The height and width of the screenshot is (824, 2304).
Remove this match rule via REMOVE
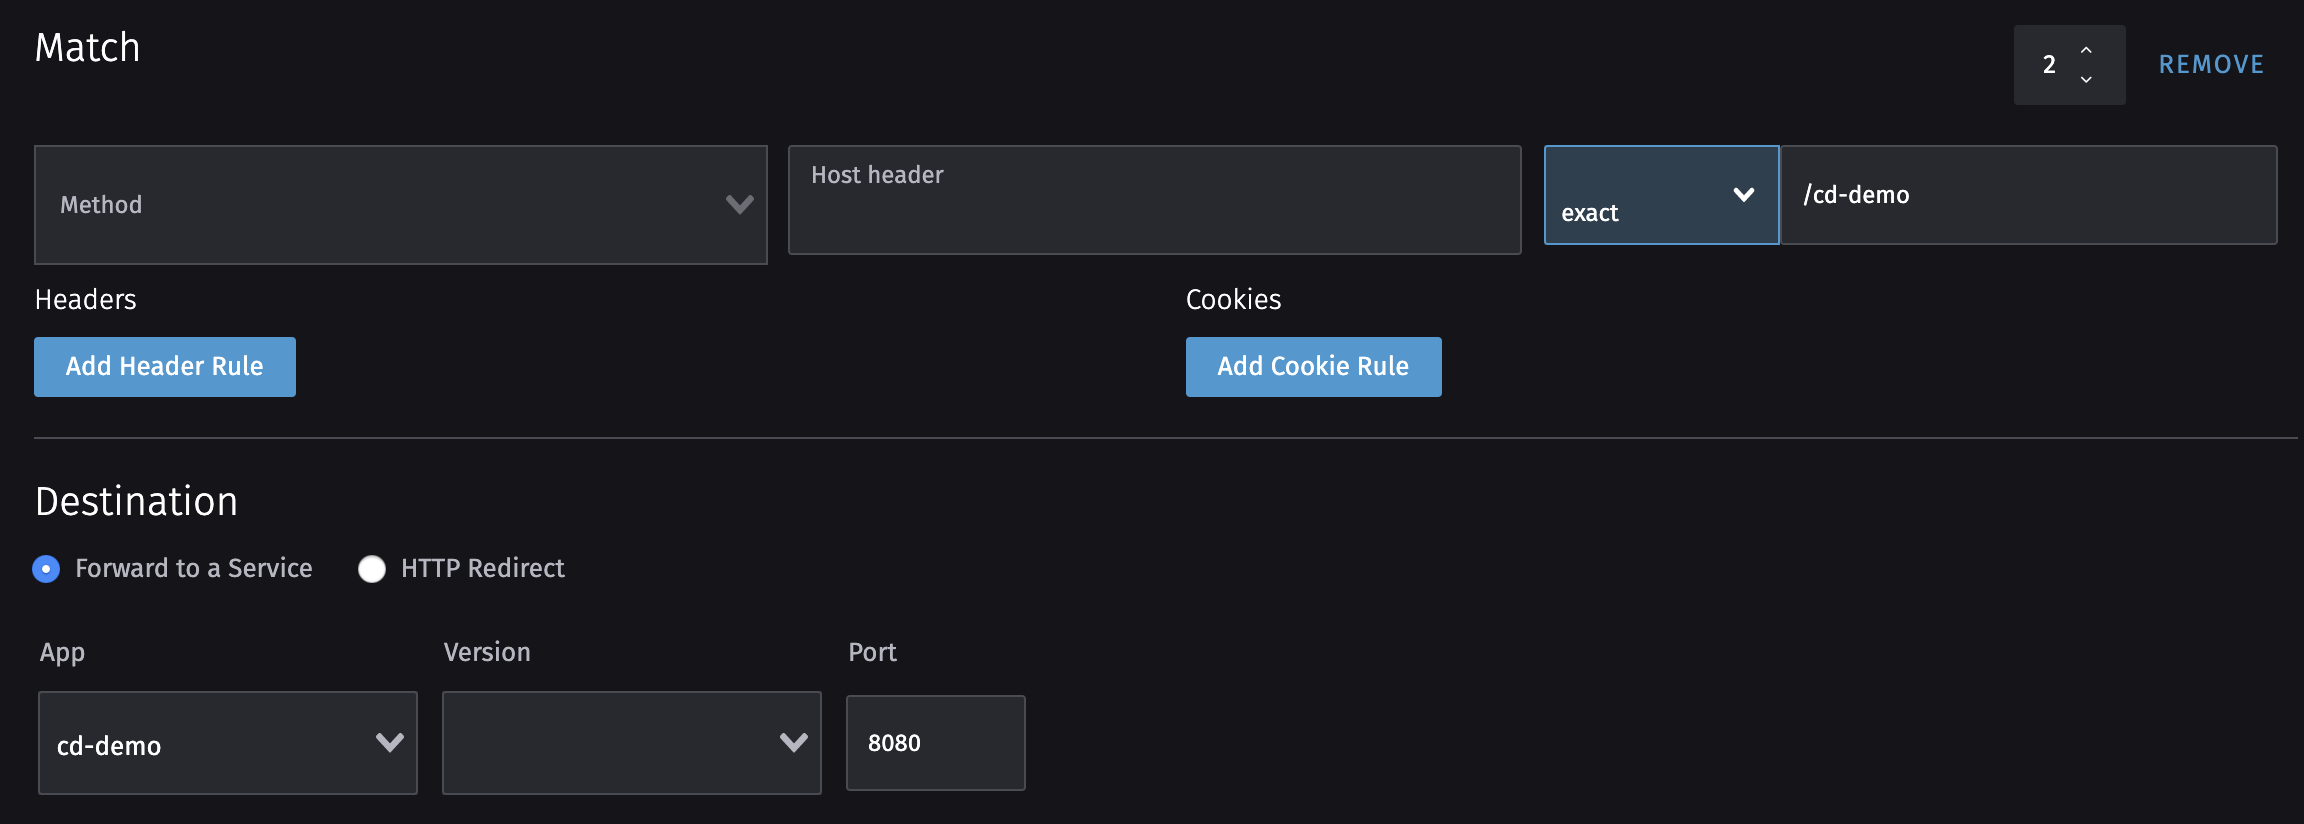(x=2211, y=65)
